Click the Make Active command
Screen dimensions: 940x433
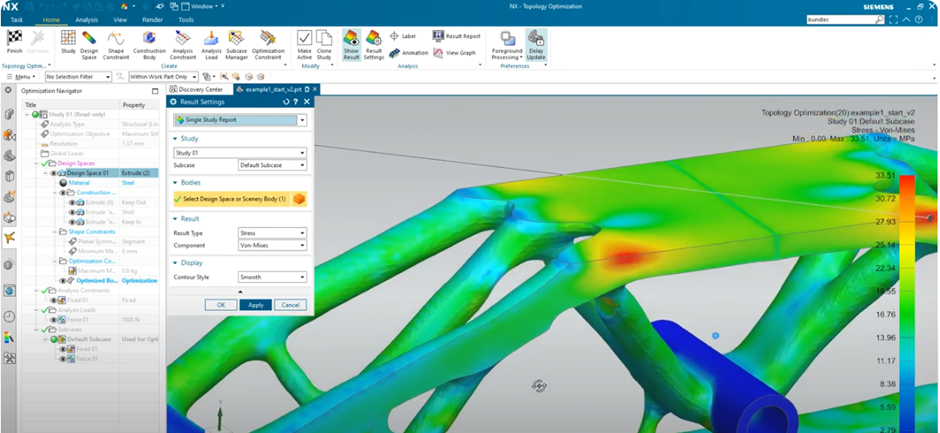click(305, 44)
